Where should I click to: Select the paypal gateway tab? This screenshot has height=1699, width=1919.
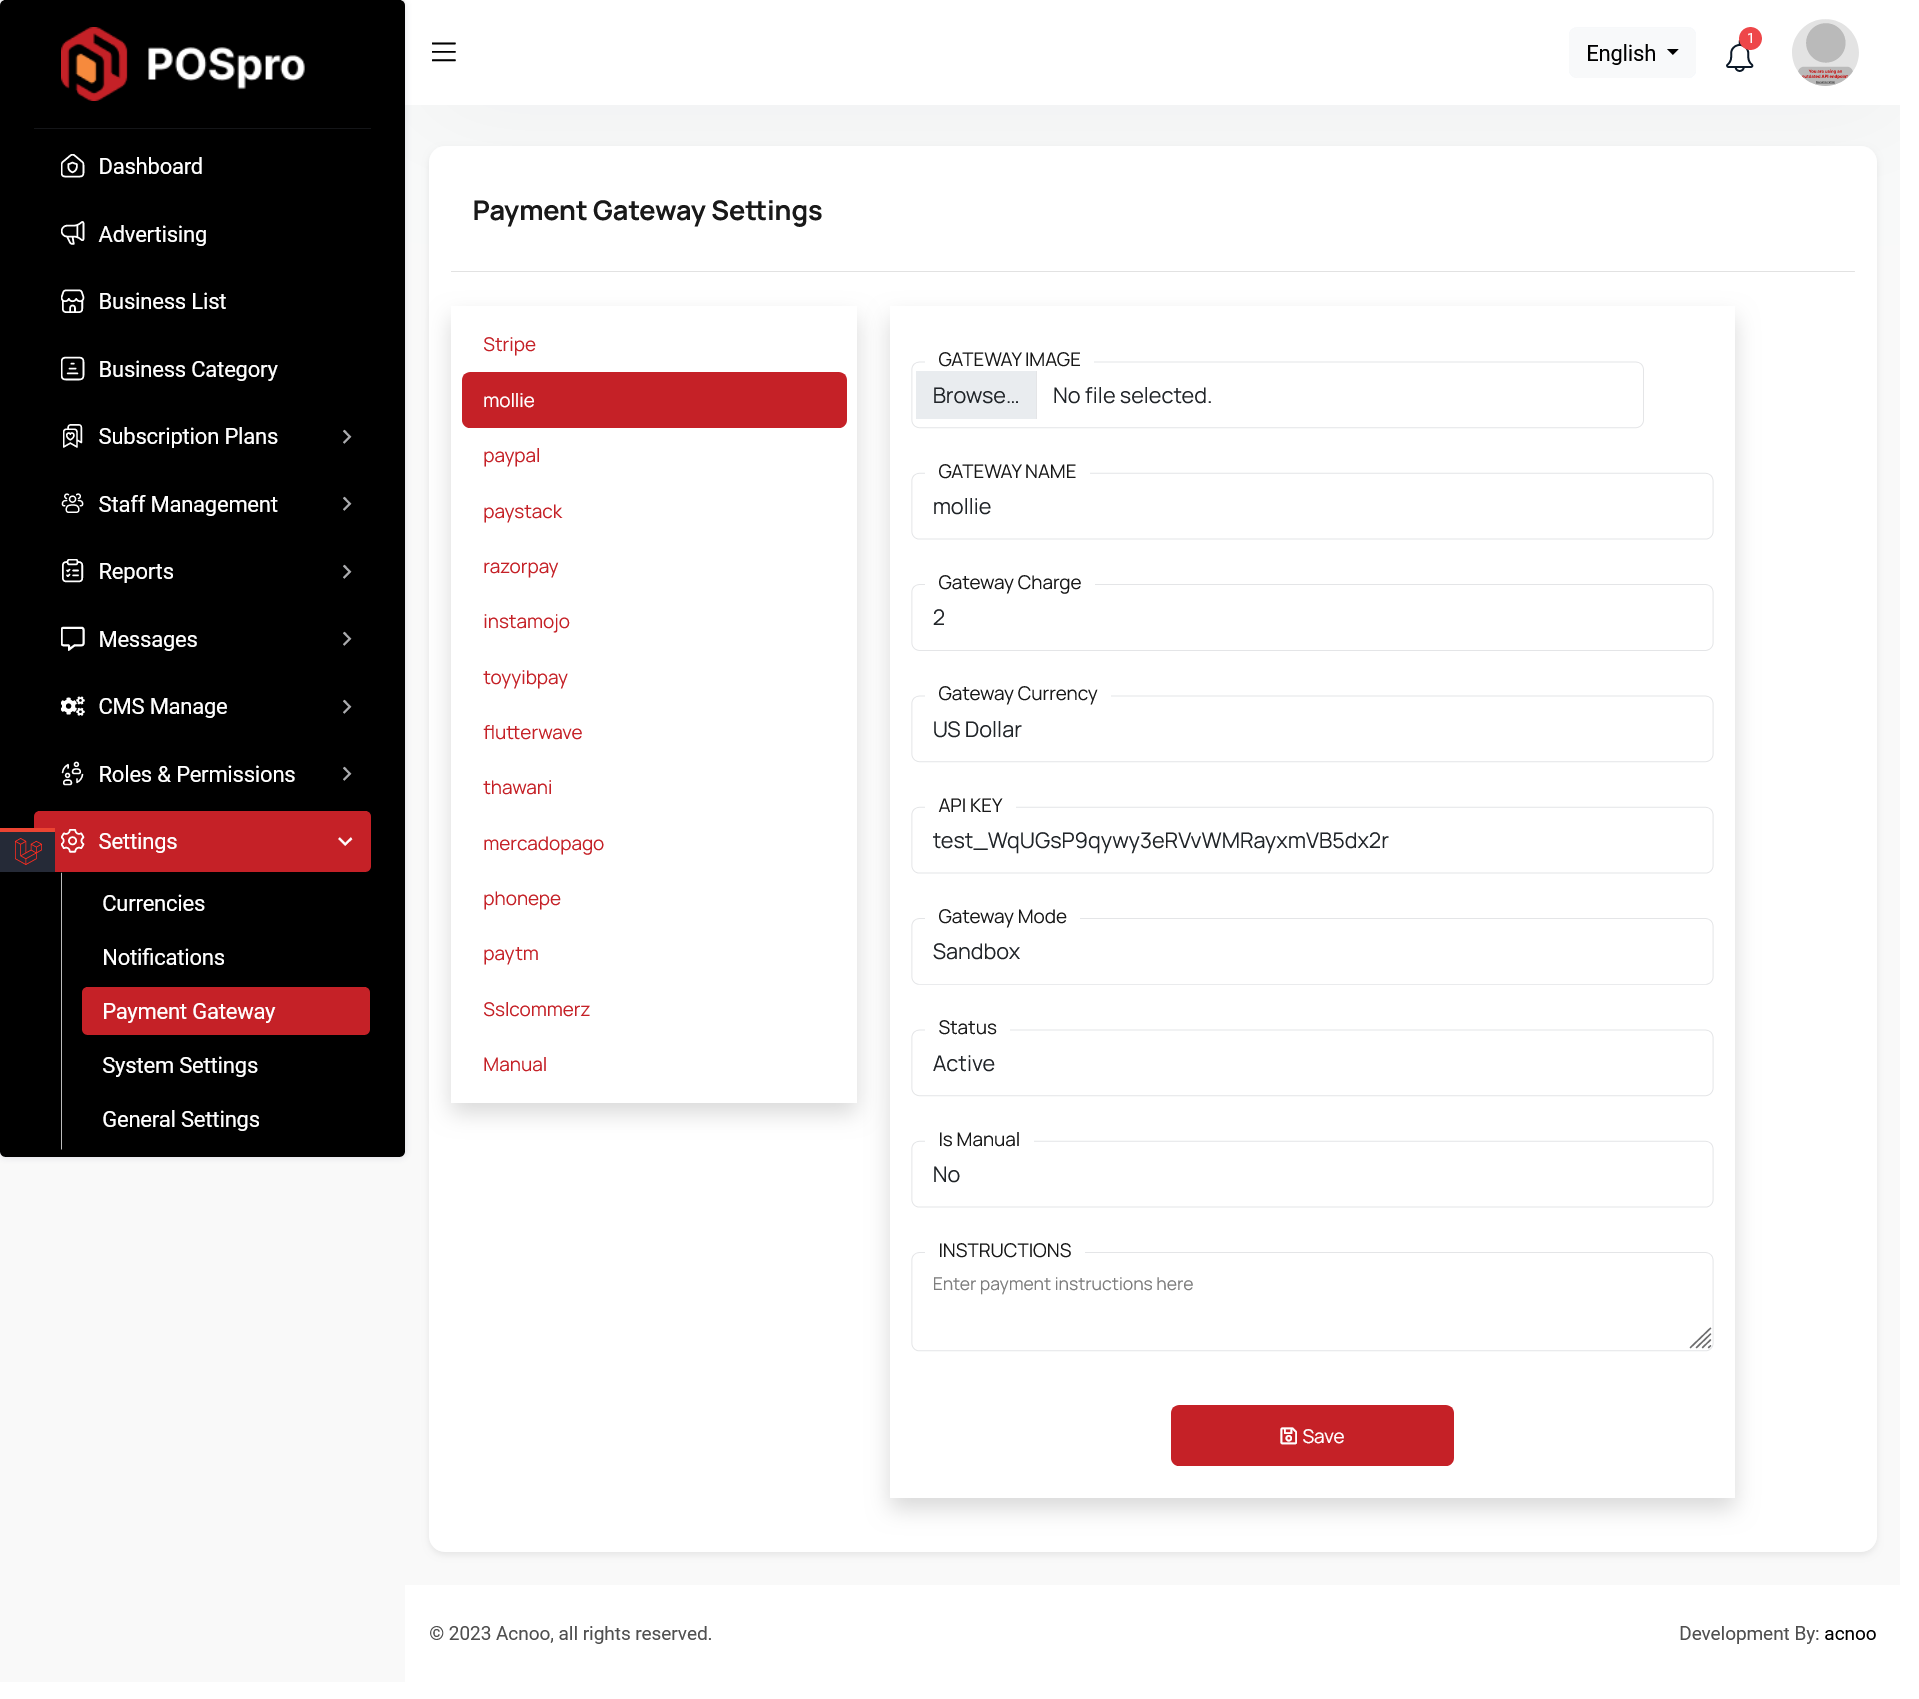tap(511, 456)
